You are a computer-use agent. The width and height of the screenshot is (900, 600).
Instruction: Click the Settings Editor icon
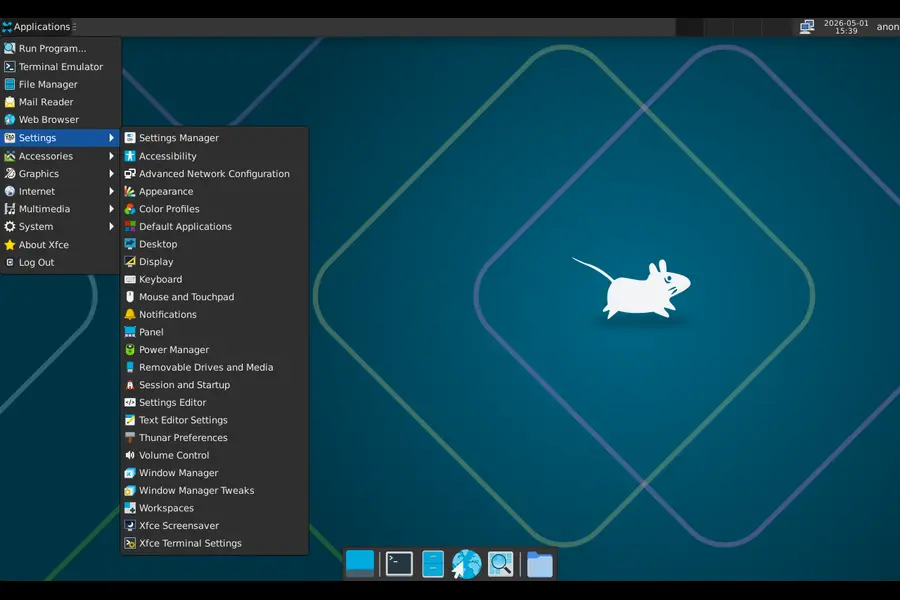(130, 402)
